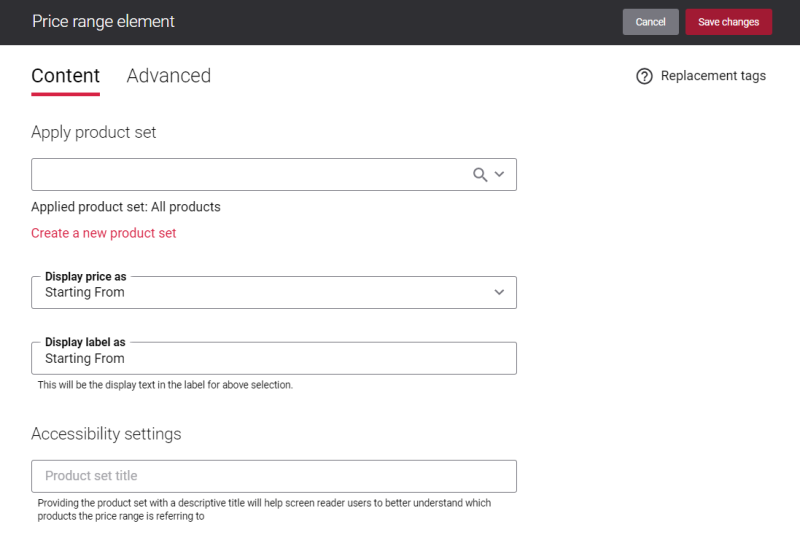The height and width of the screenshot is (540, 800).
Task: Click into the Display label as text field
Action: [274, 358]
